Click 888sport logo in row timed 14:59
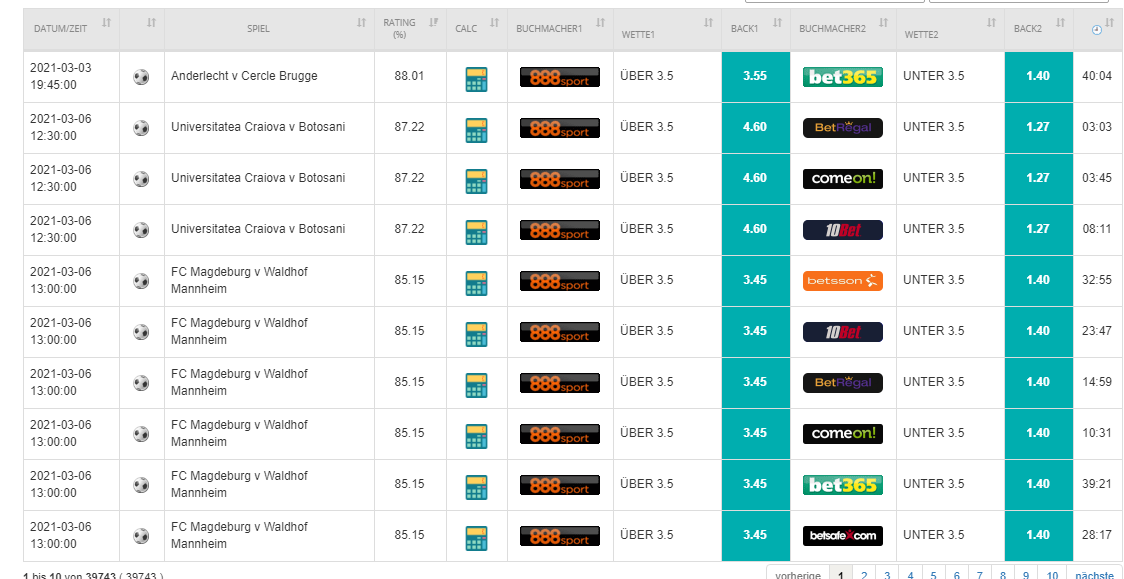The image size is (1124, 579). [x=559, y=382]
